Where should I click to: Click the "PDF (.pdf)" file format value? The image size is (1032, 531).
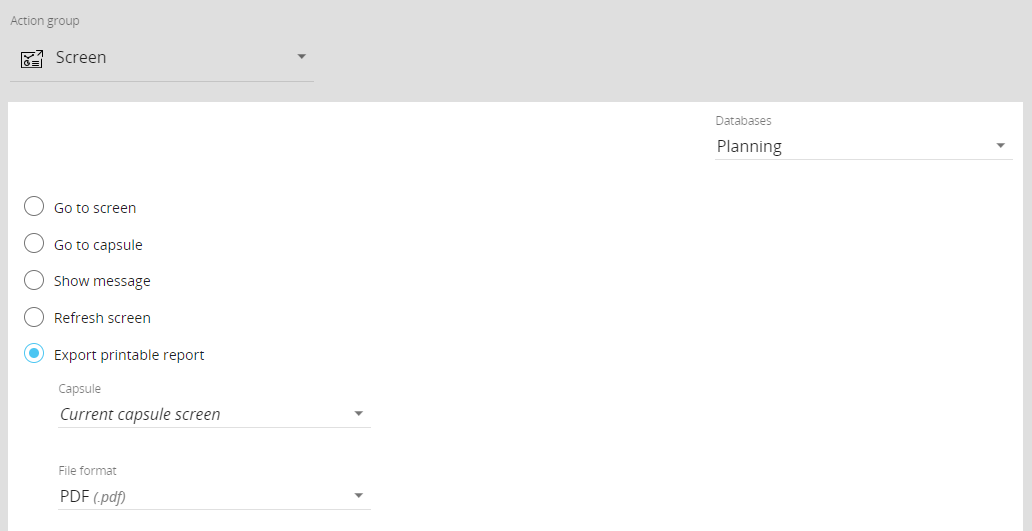(x=92, y=496)
